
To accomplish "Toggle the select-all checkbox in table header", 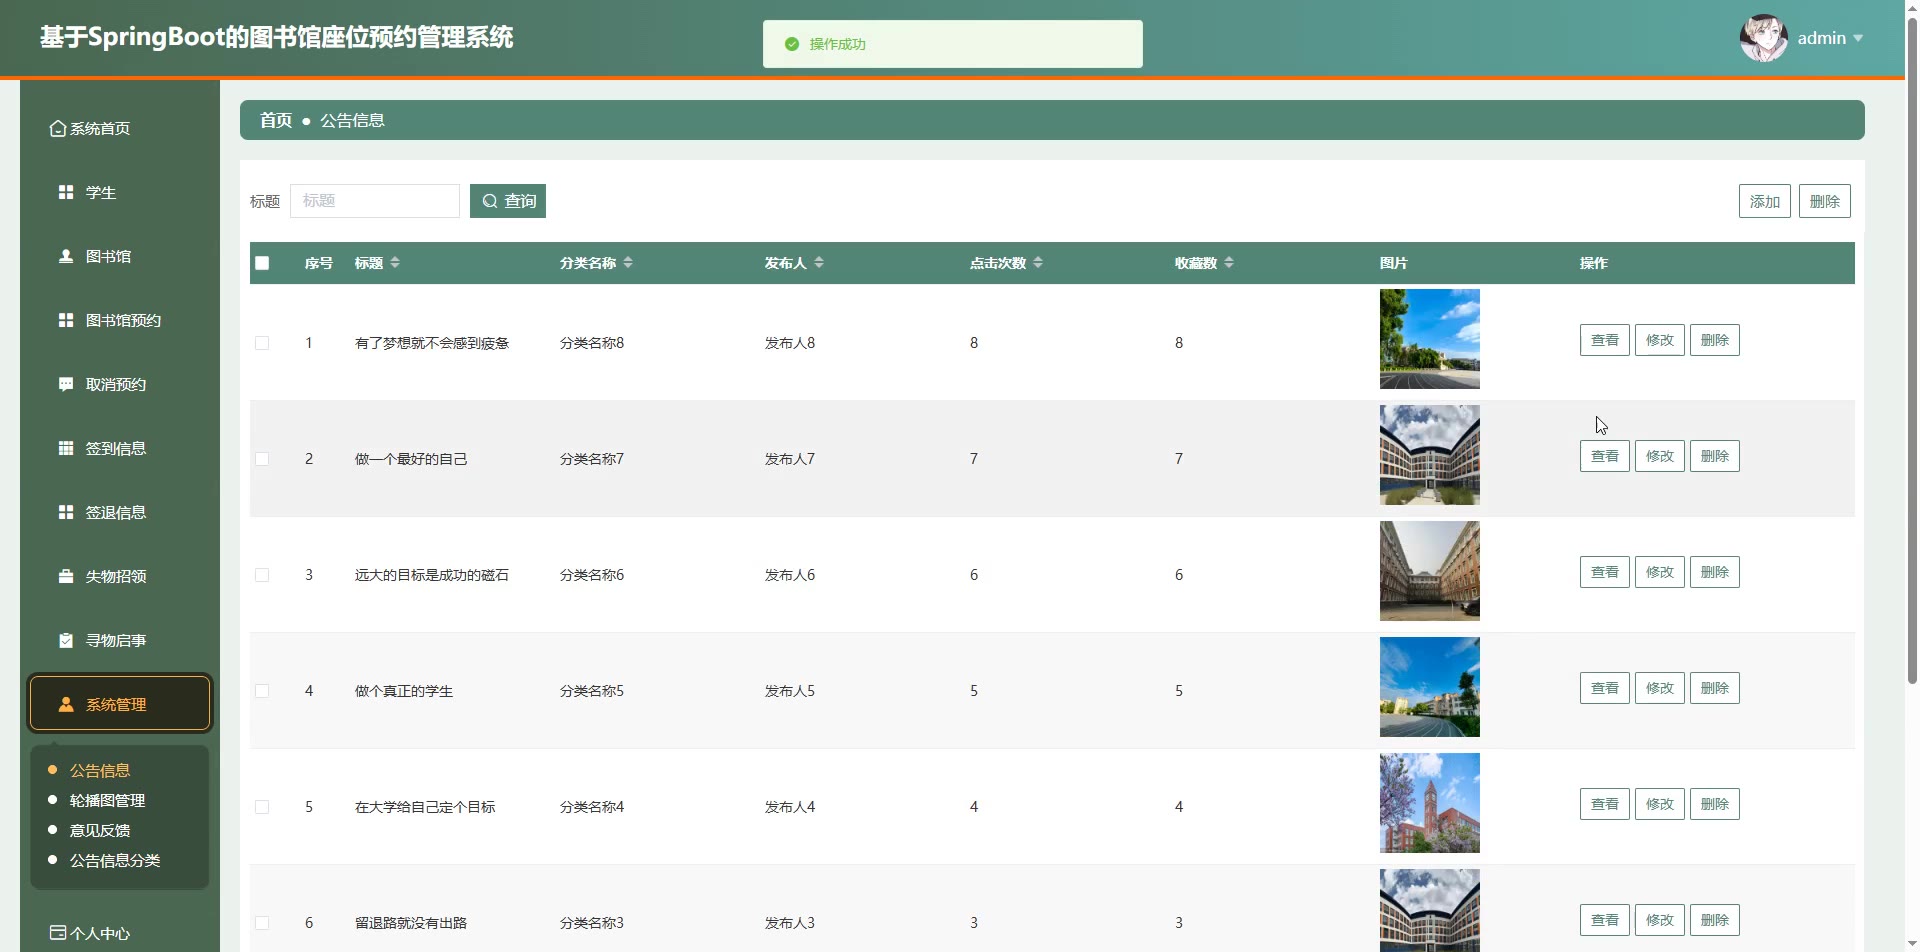I will (x=262, y=263).
